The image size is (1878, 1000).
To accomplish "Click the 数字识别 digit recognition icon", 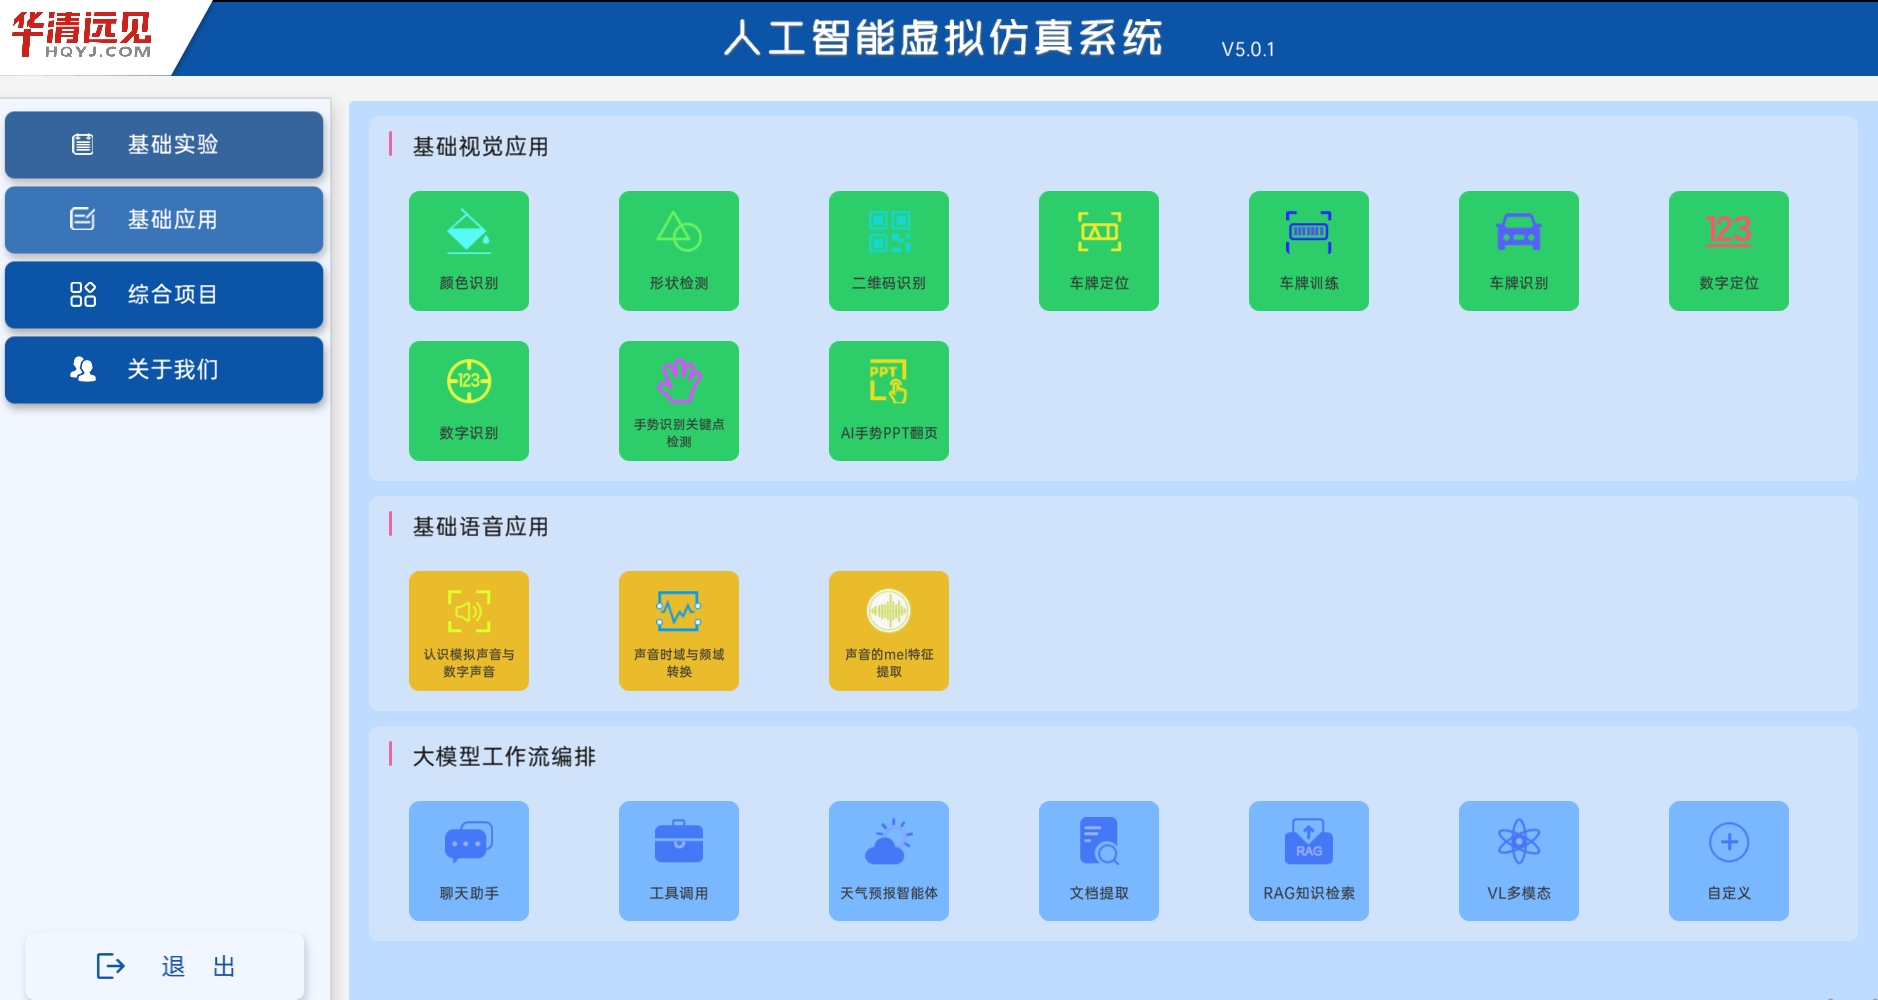I will tap(468, 400).
